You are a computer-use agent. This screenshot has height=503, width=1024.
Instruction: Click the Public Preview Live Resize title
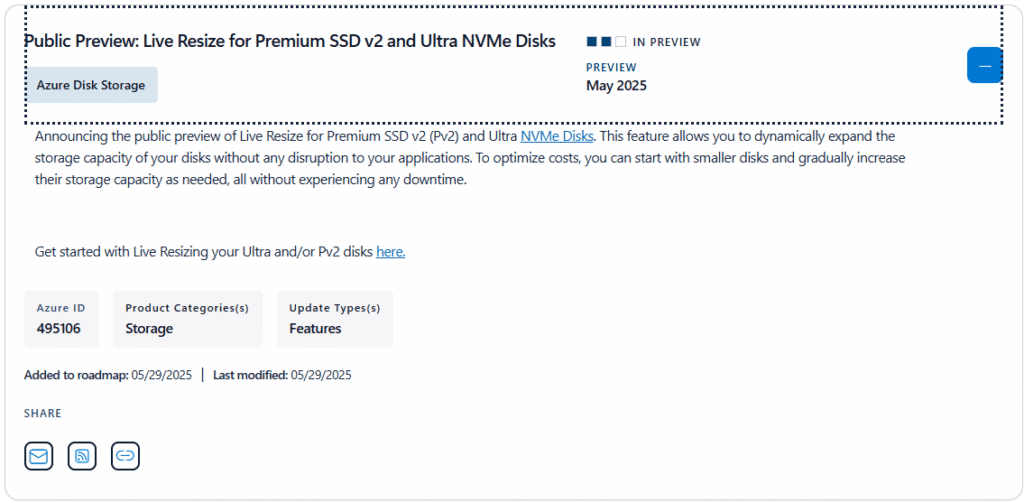[290, 41]
